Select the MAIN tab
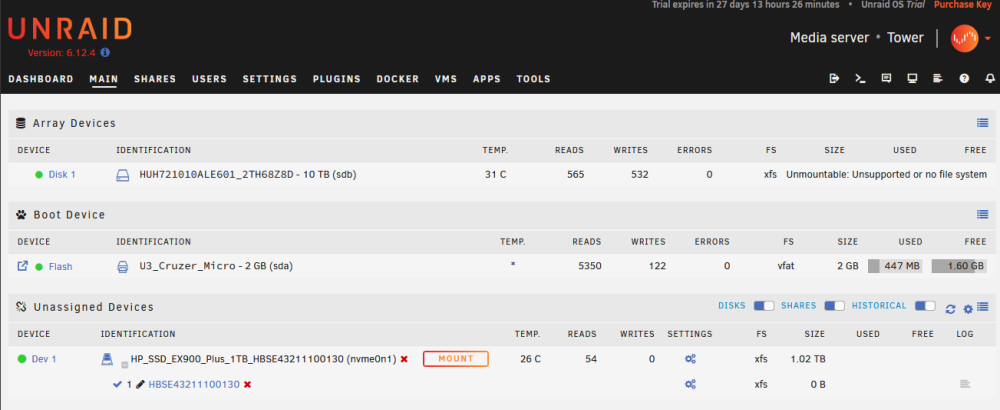This screenshot has width=1000, height=410. 104,79
